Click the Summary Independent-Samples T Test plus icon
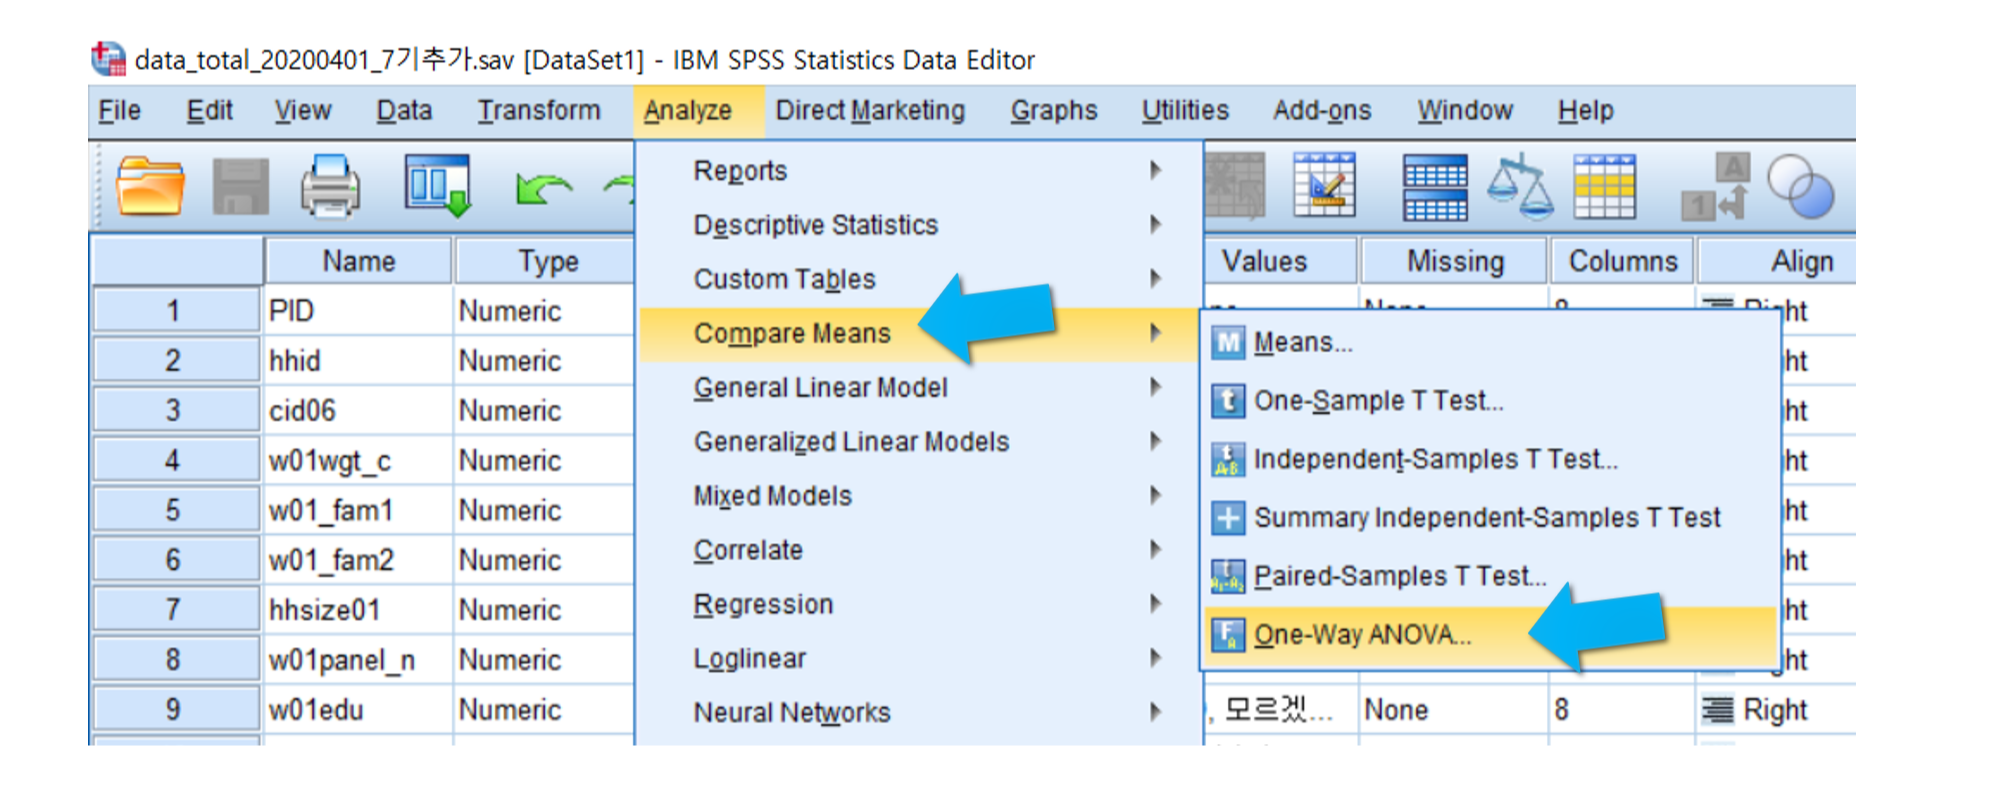Viewport: 2000px width, 790px height. [x=1228, y=518]
